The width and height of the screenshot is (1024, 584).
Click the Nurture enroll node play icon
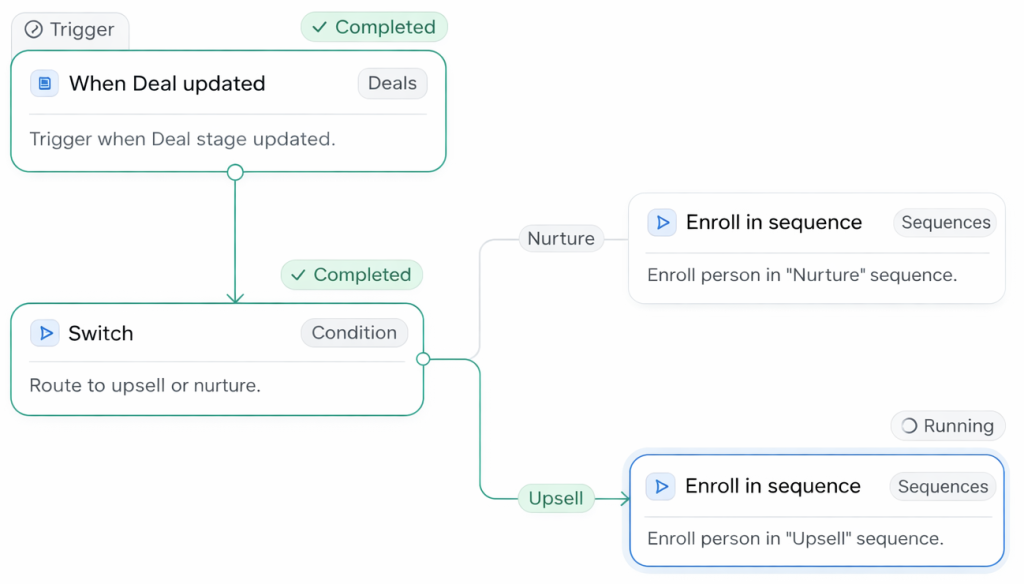click(x=661, y=223)
